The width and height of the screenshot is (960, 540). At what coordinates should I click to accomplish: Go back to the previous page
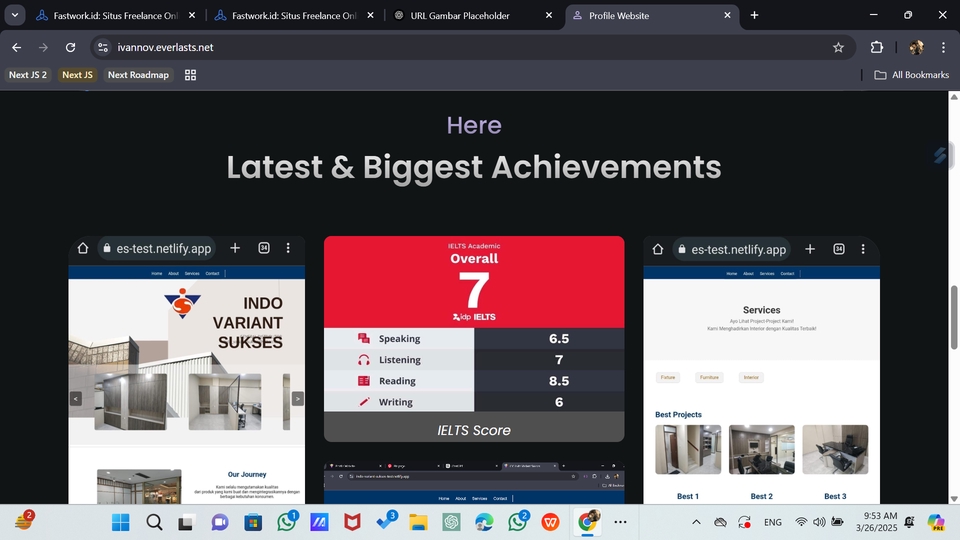[x=17, y=47]
